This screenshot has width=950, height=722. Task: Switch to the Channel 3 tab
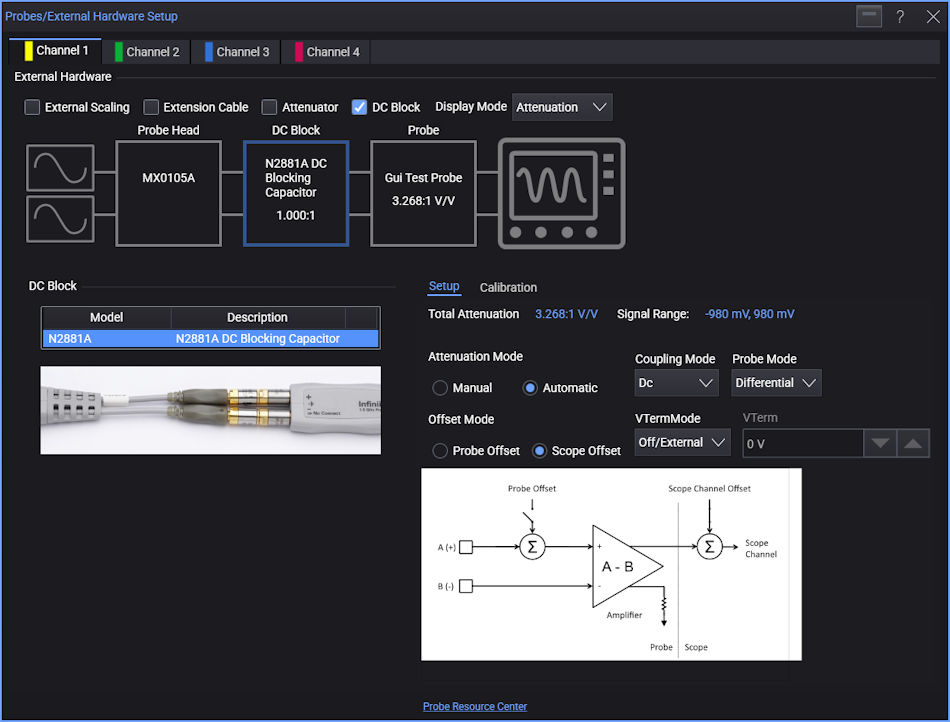[x=238, y=52]
